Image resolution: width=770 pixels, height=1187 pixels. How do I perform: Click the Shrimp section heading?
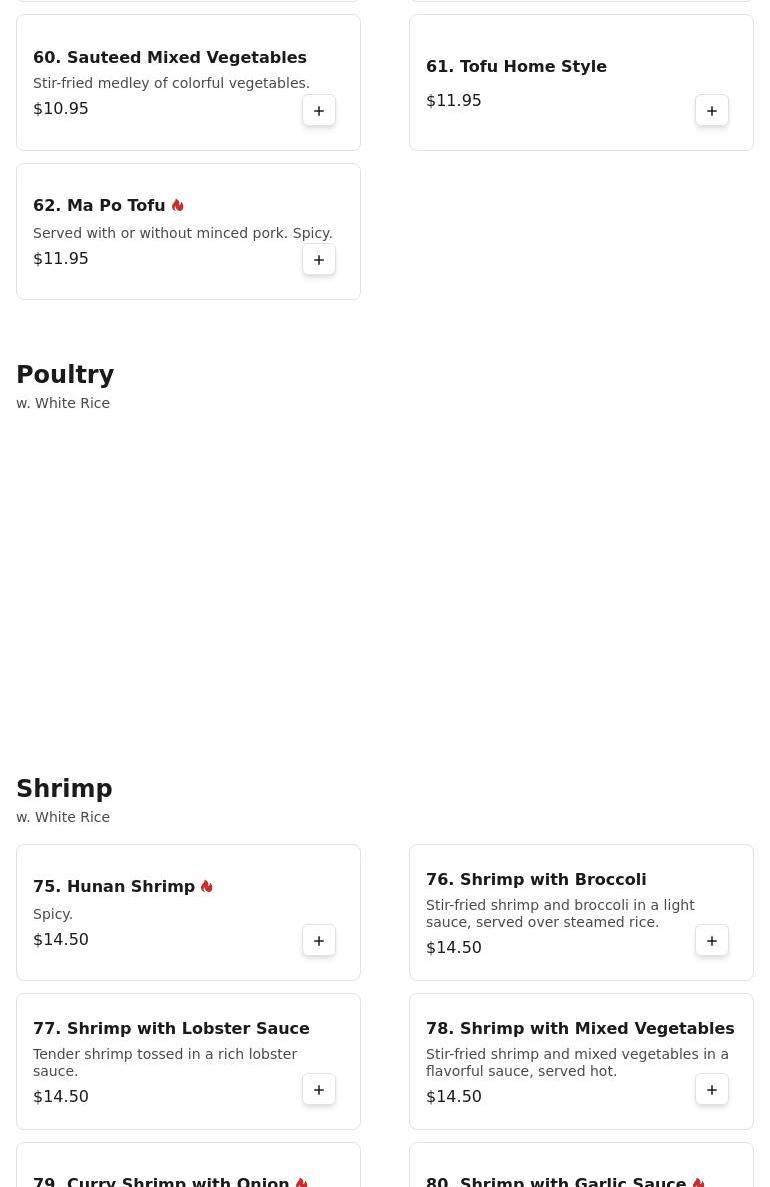pyautogui.click(x=64, y=789)
